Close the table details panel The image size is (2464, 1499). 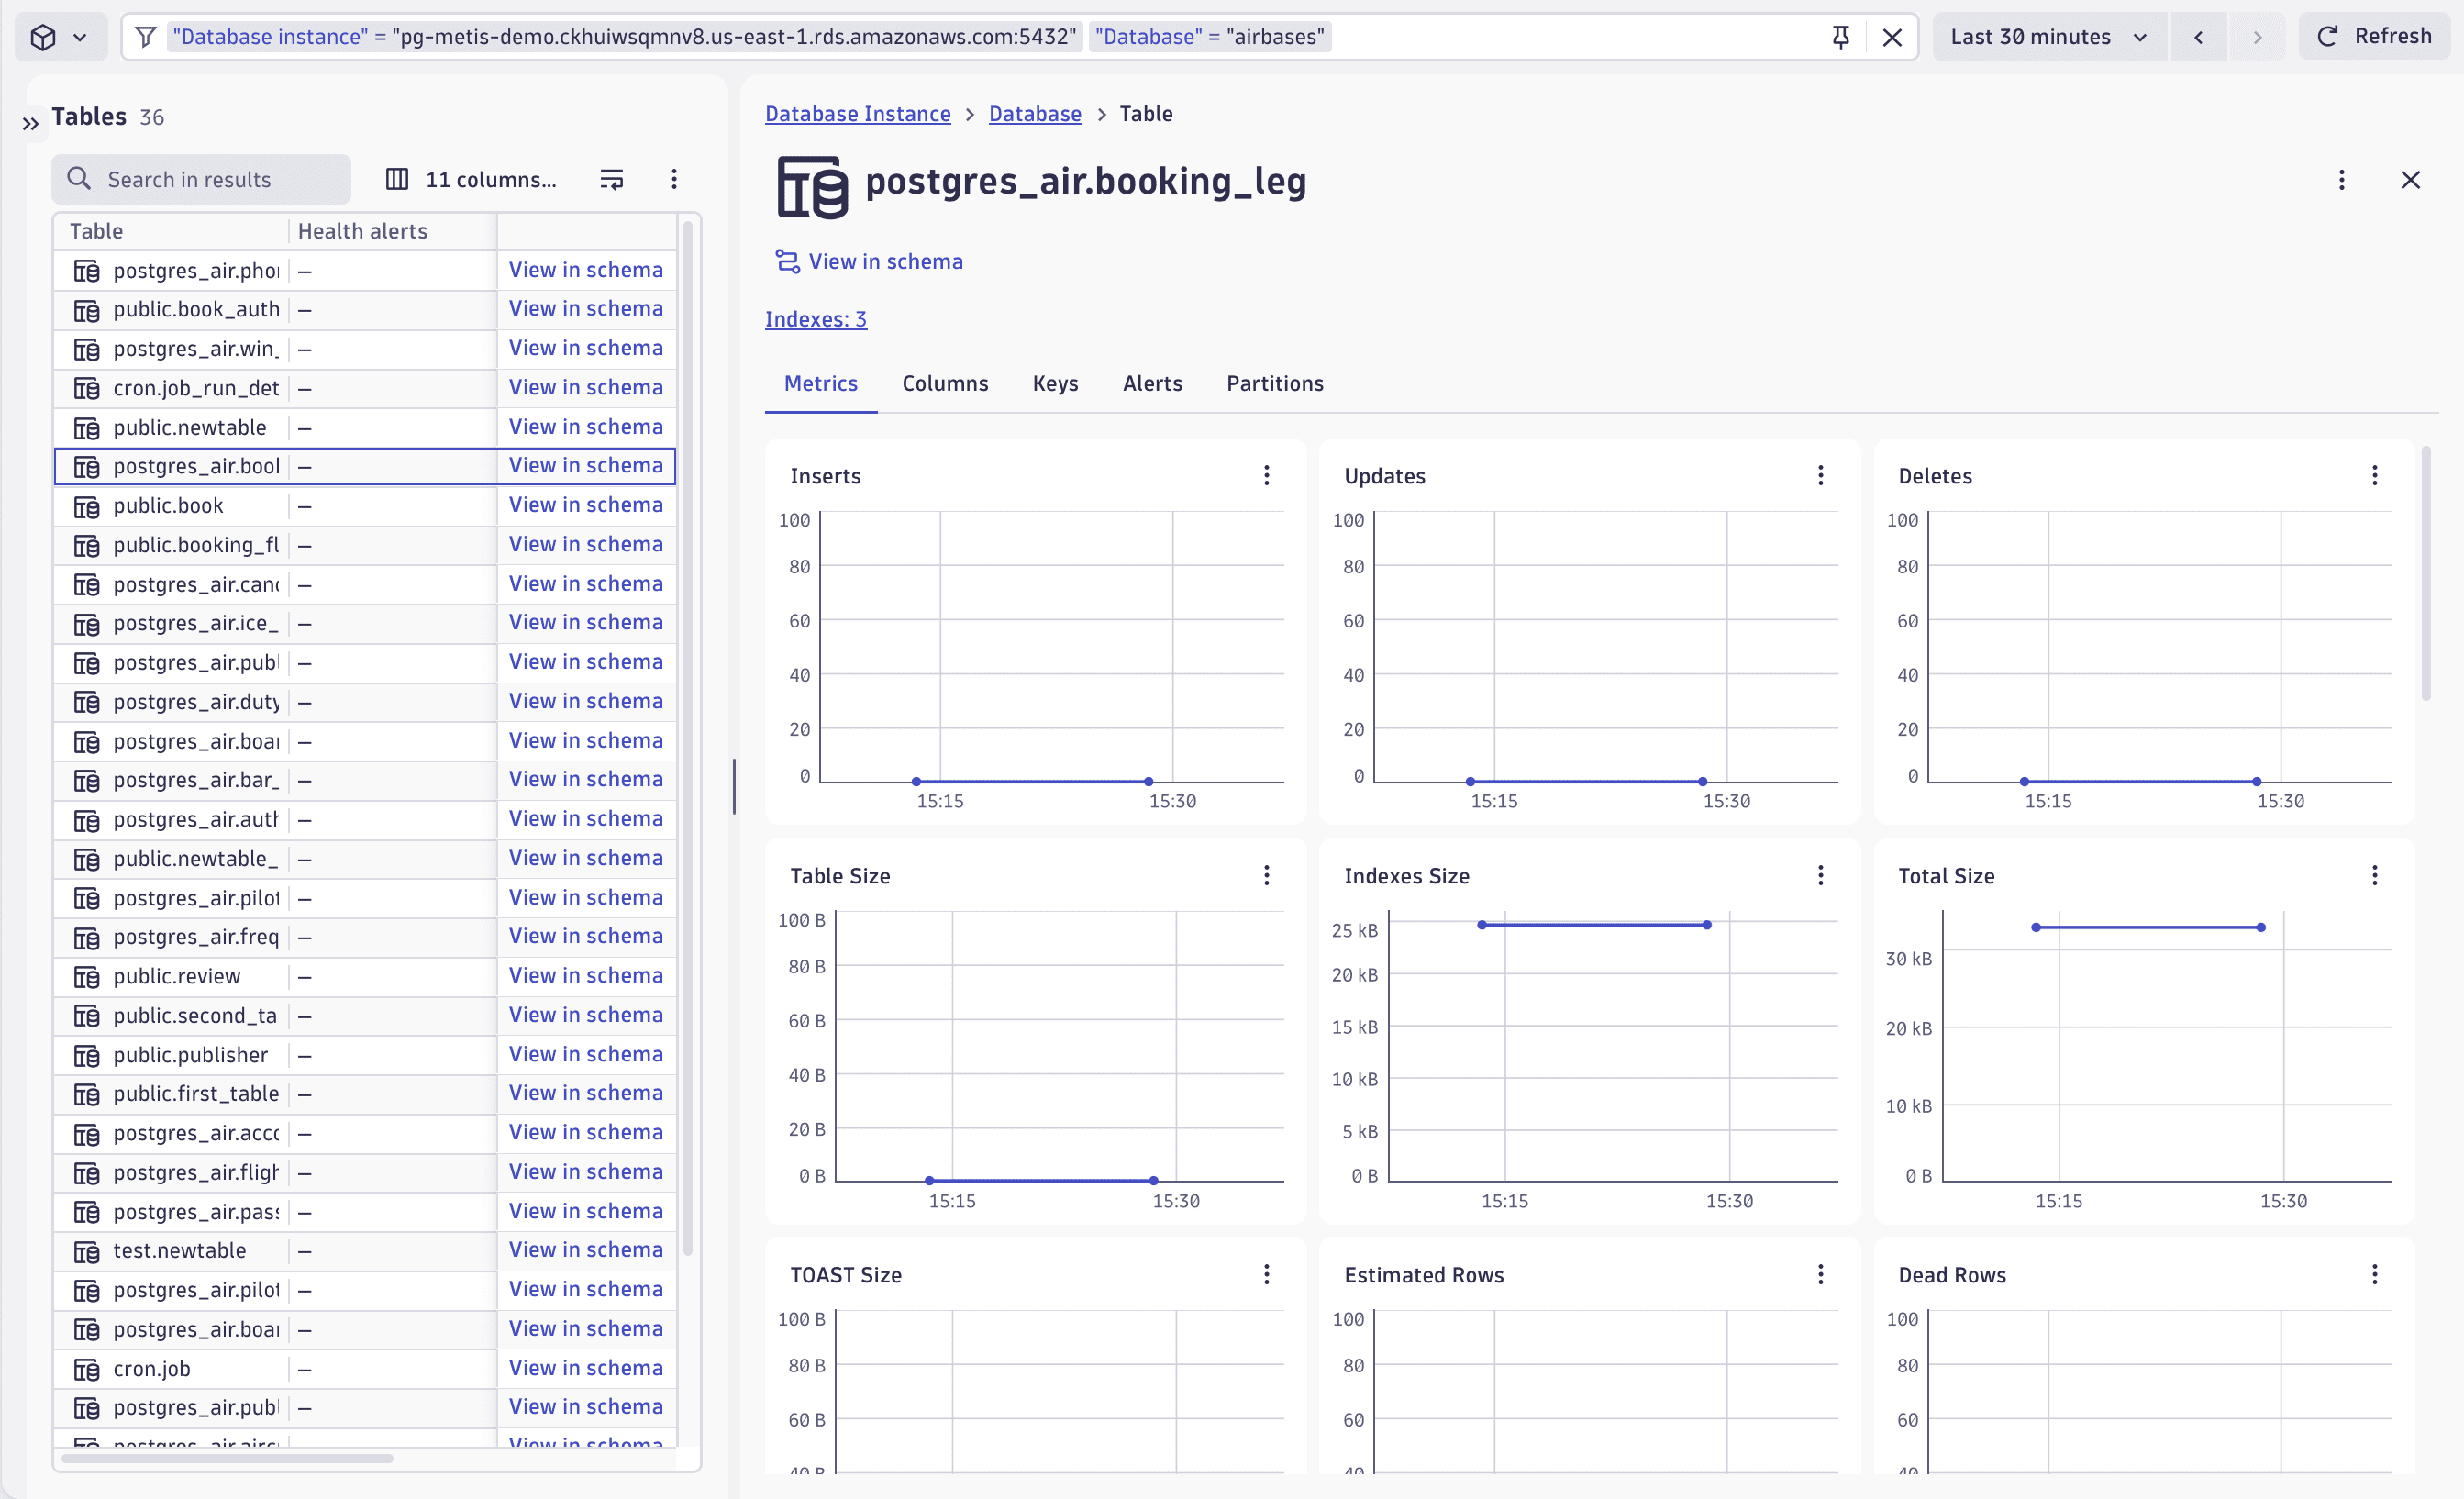[2410, 180]
